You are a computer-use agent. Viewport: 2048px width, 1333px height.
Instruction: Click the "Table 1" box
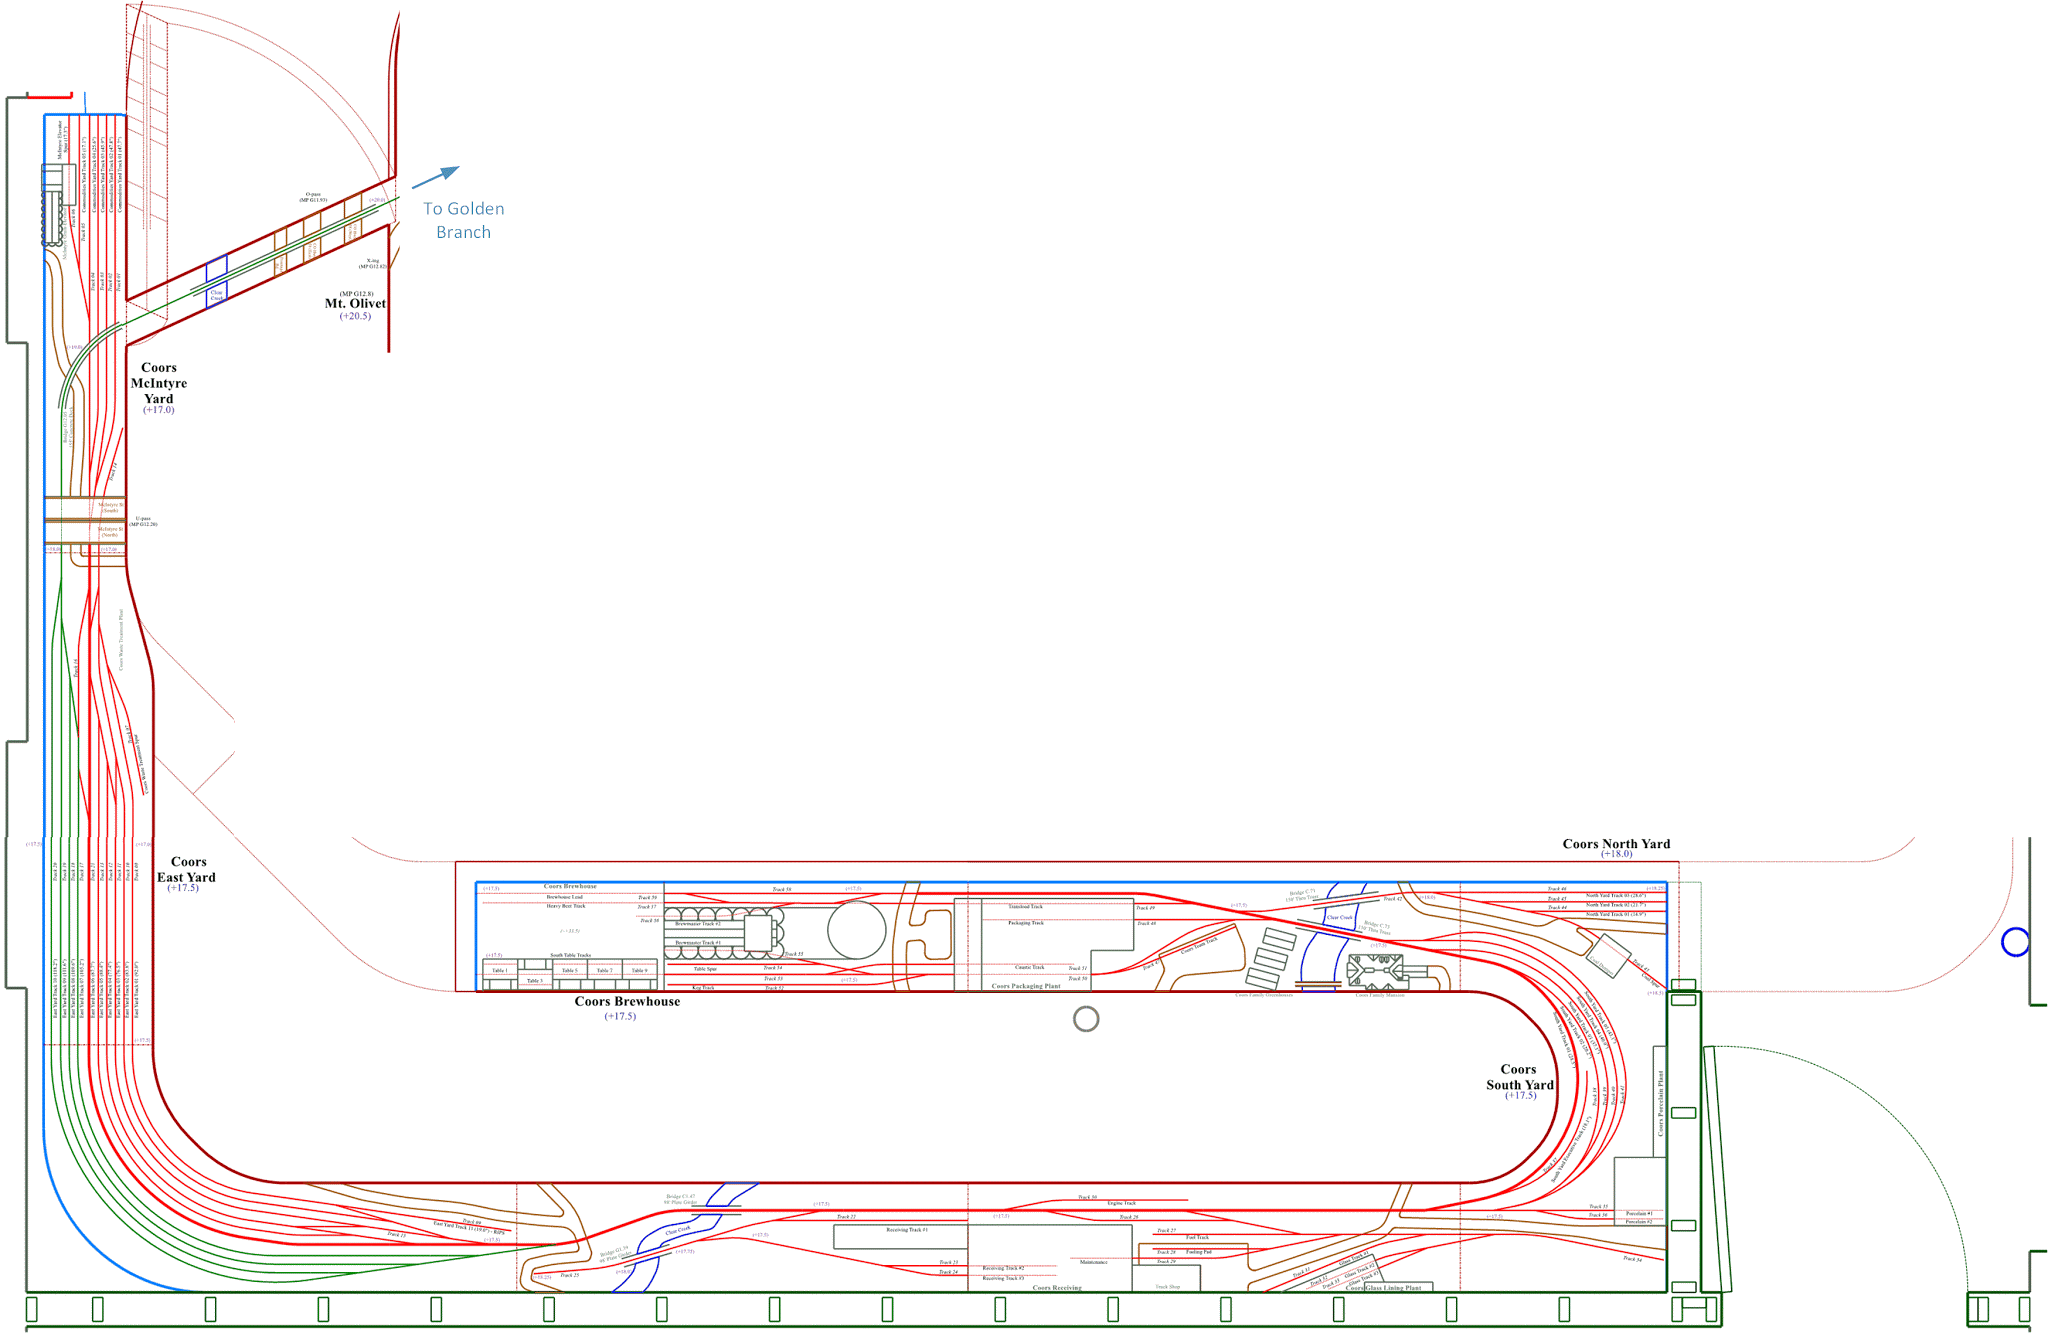click(x=500, y=970)
